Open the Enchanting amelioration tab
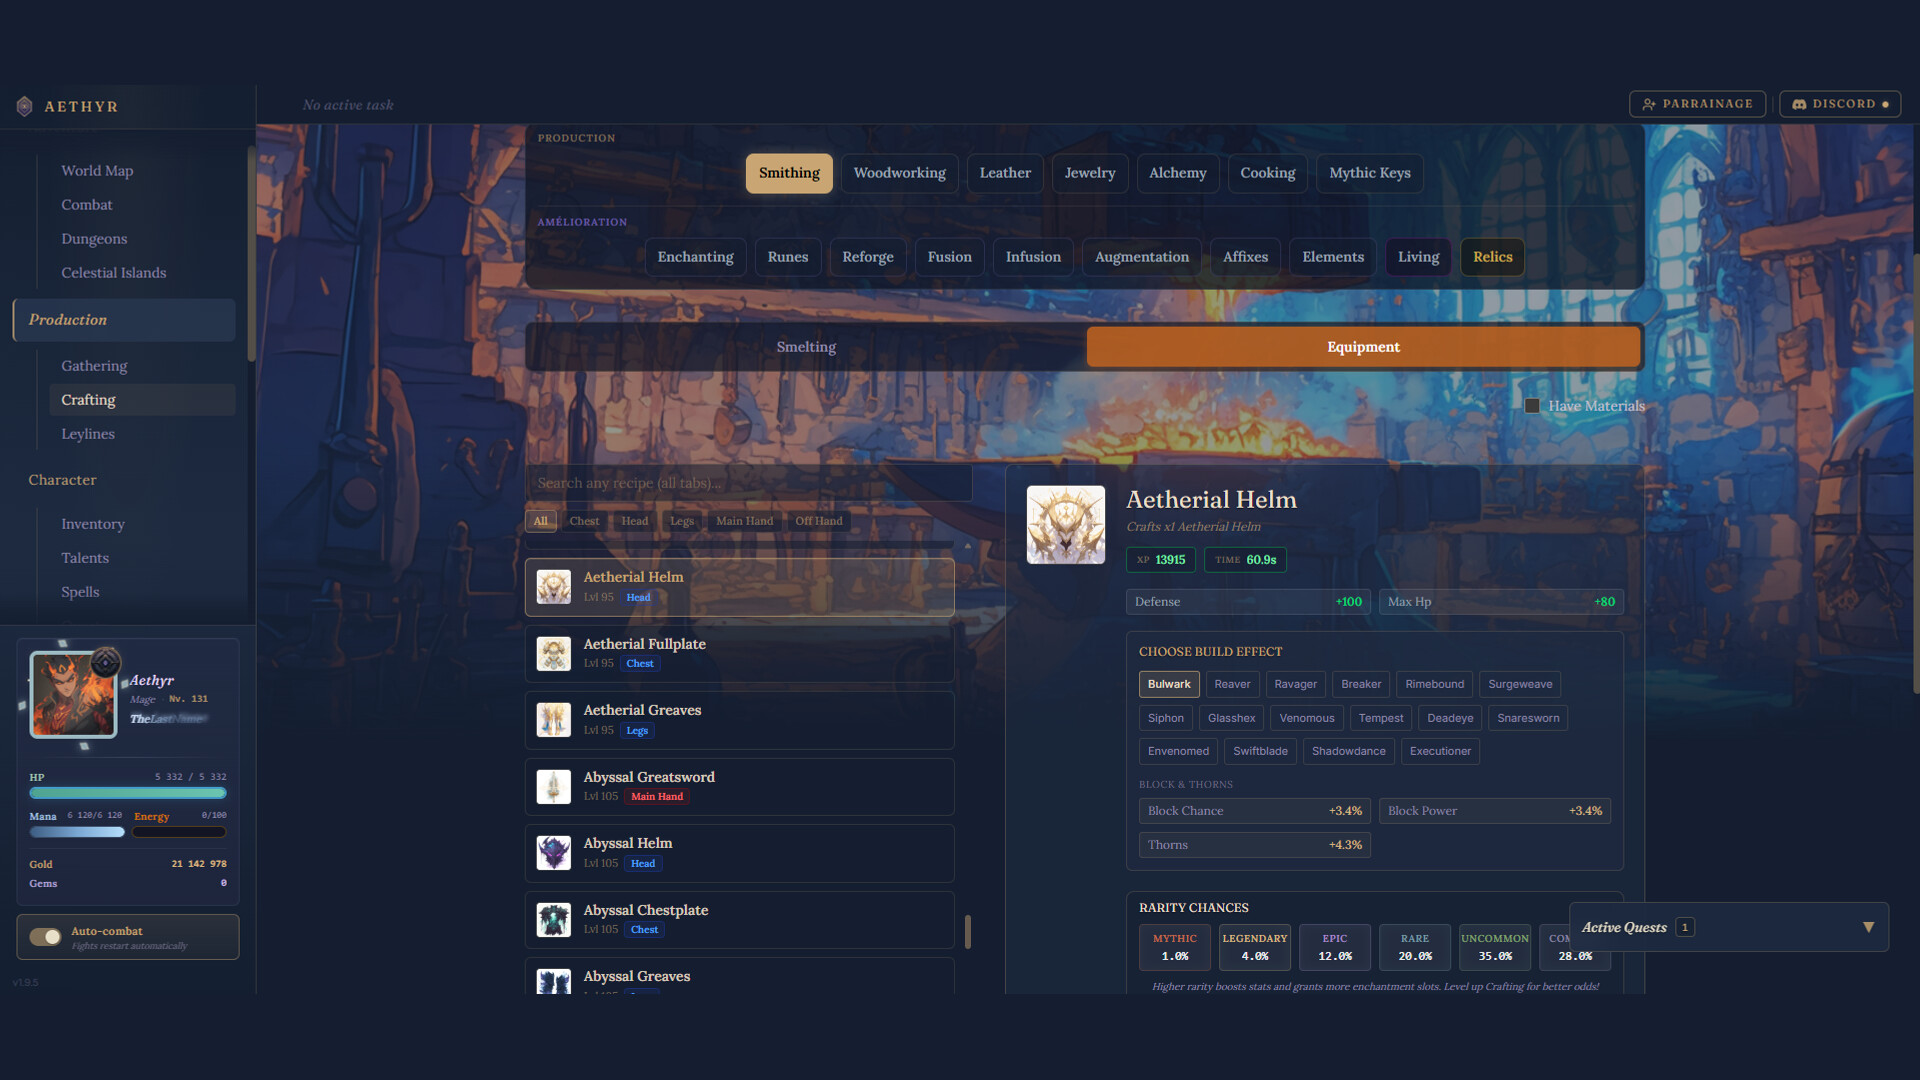 [695, 257]
